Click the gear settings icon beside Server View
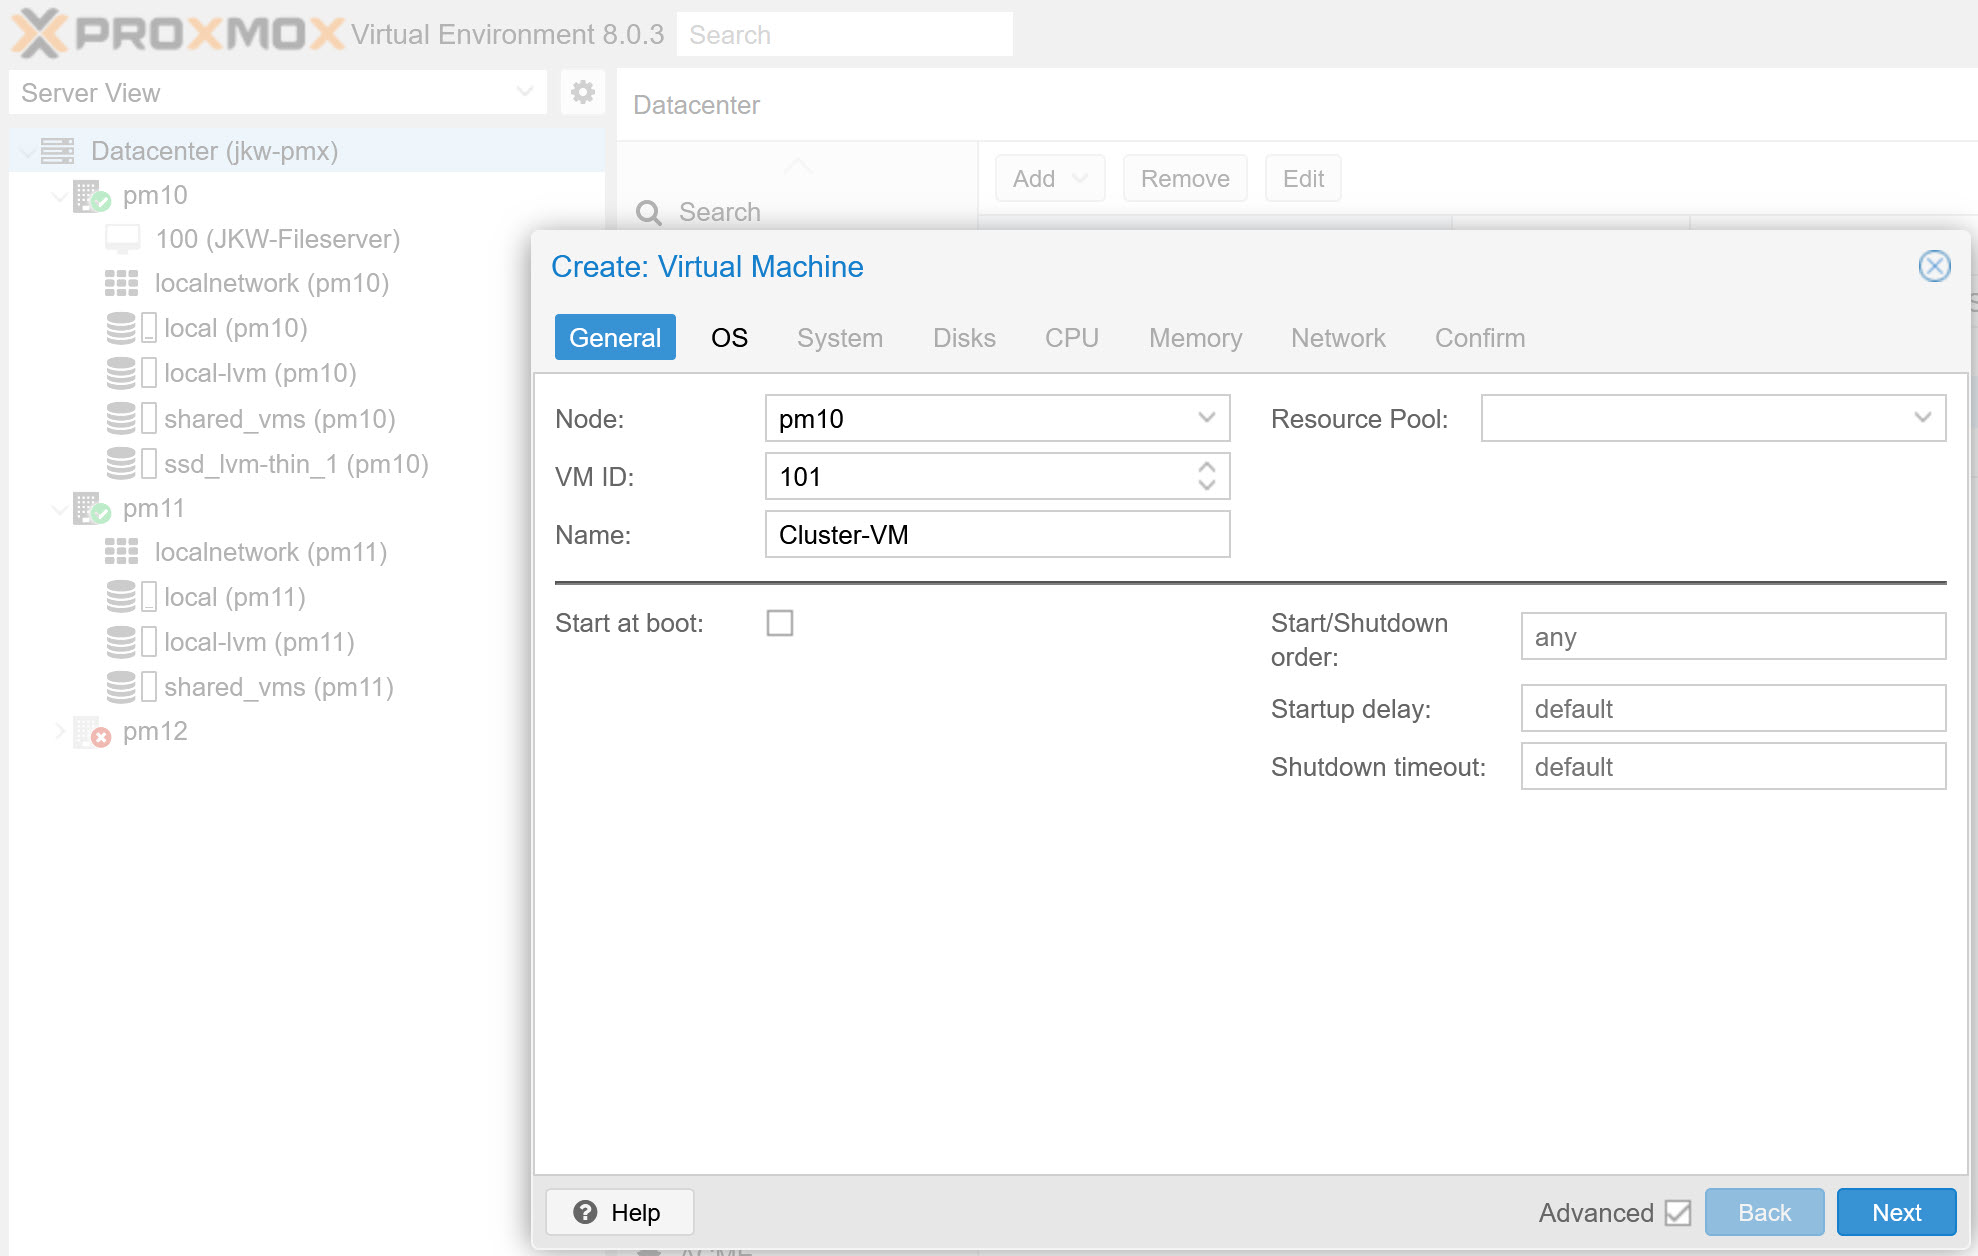 click(x=582, y=93)
